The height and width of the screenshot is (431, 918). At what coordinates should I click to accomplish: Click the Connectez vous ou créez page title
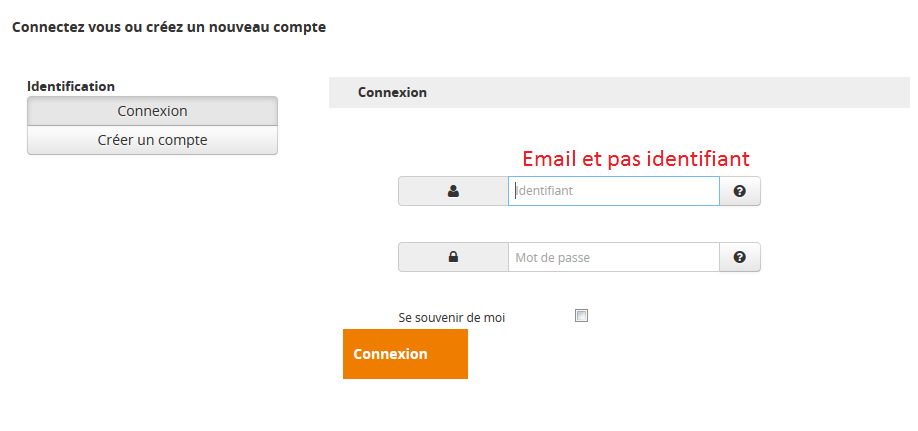(x=169, y=27)
